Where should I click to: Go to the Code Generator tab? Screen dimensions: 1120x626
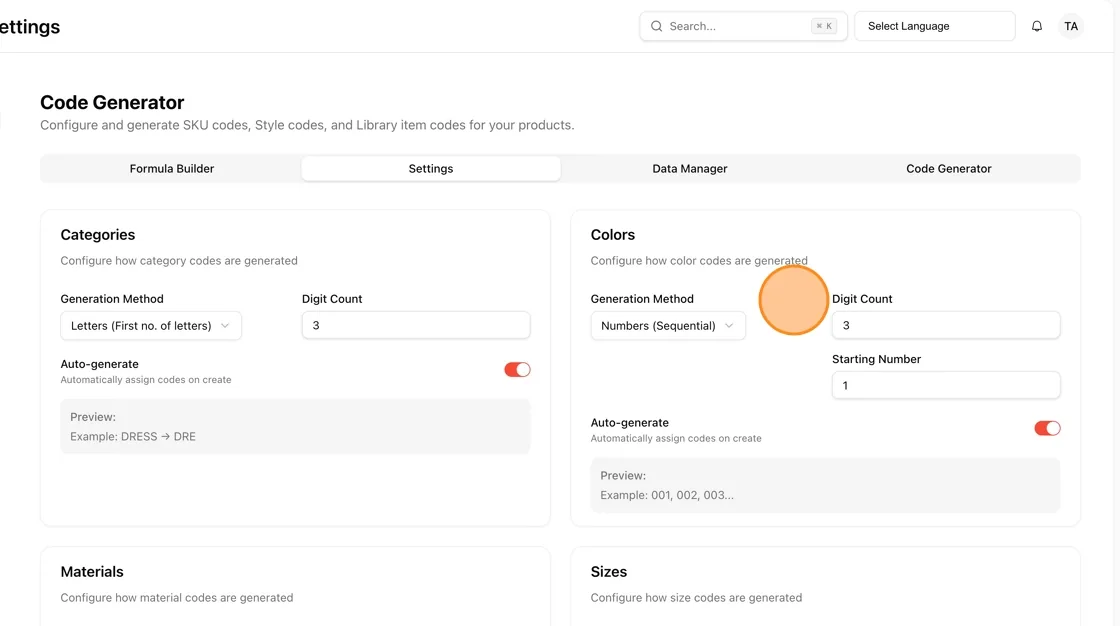point(949,169)
